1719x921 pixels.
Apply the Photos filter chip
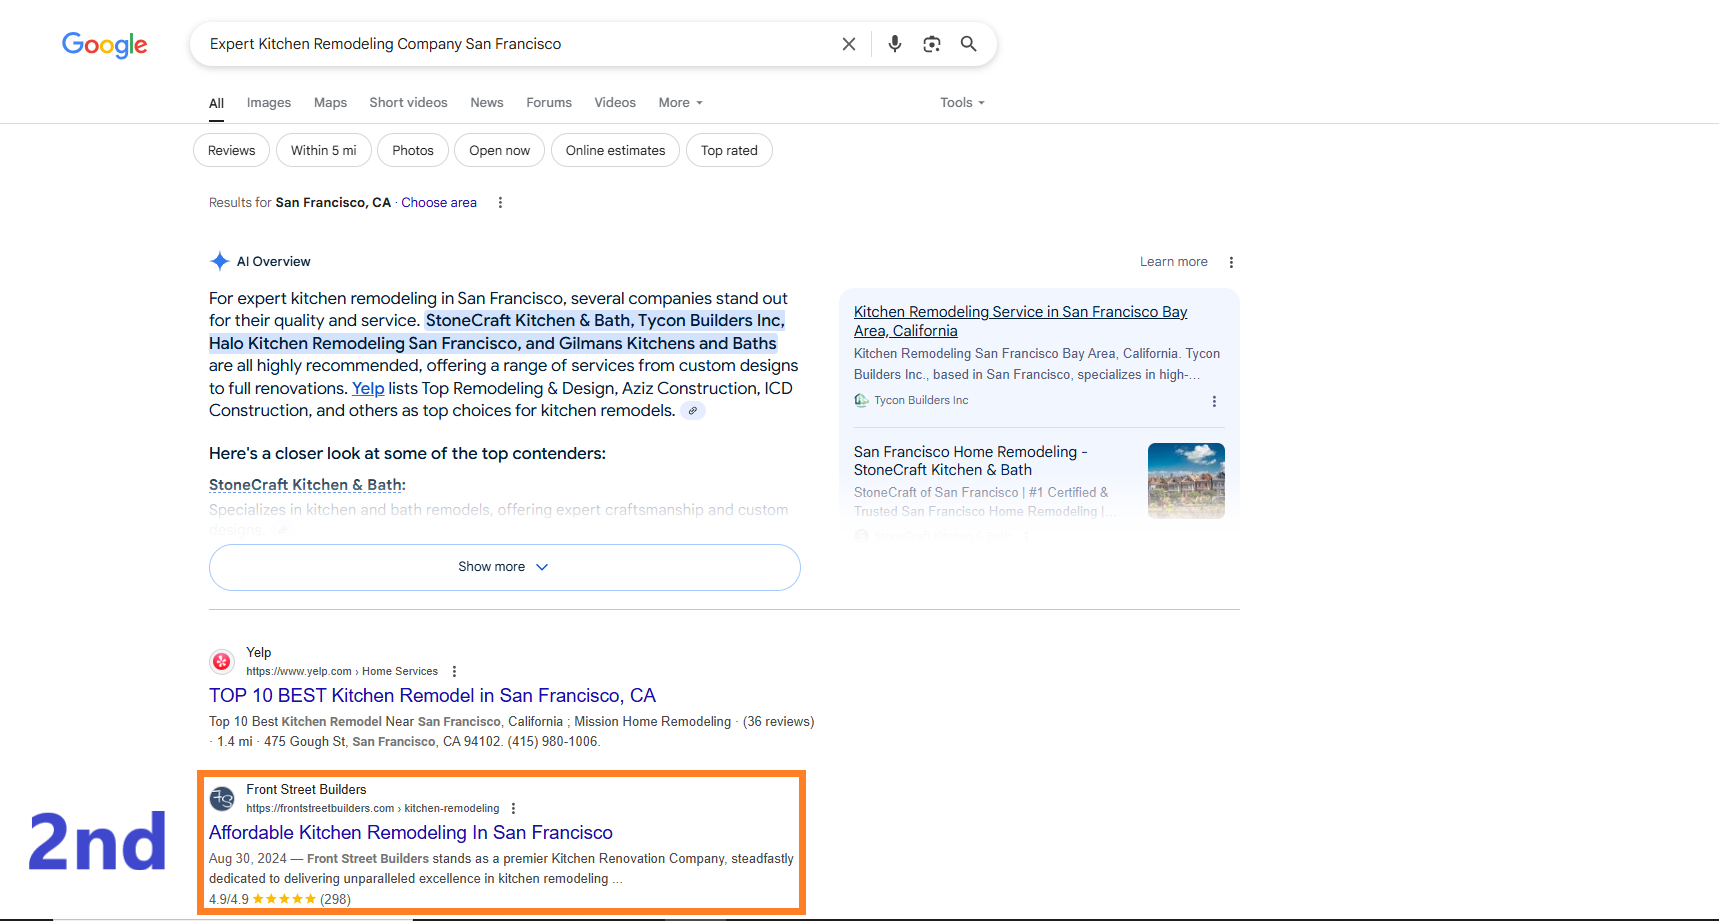(413, 150)
